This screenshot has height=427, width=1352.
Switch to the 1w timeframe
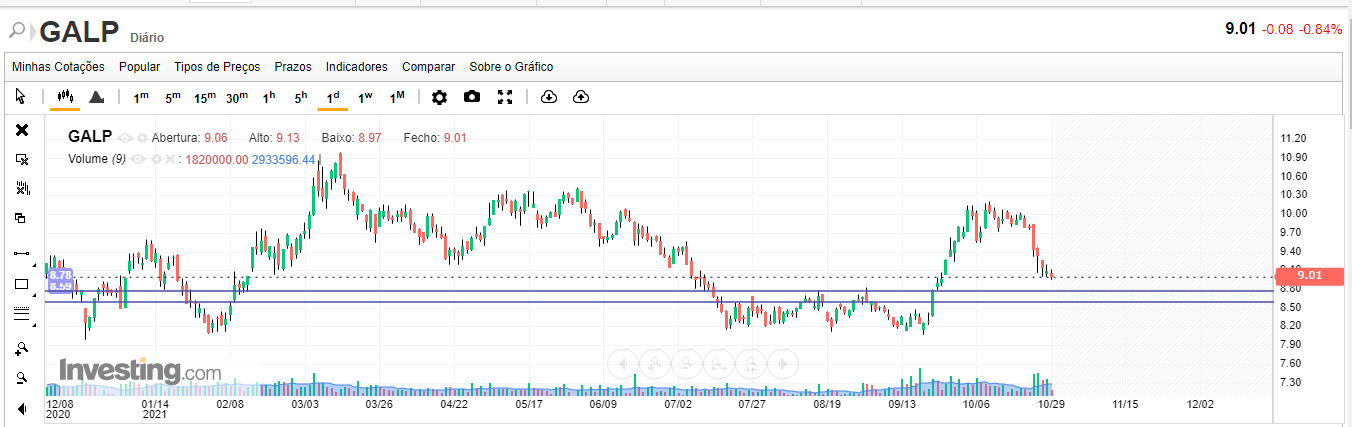coord(365,97)
